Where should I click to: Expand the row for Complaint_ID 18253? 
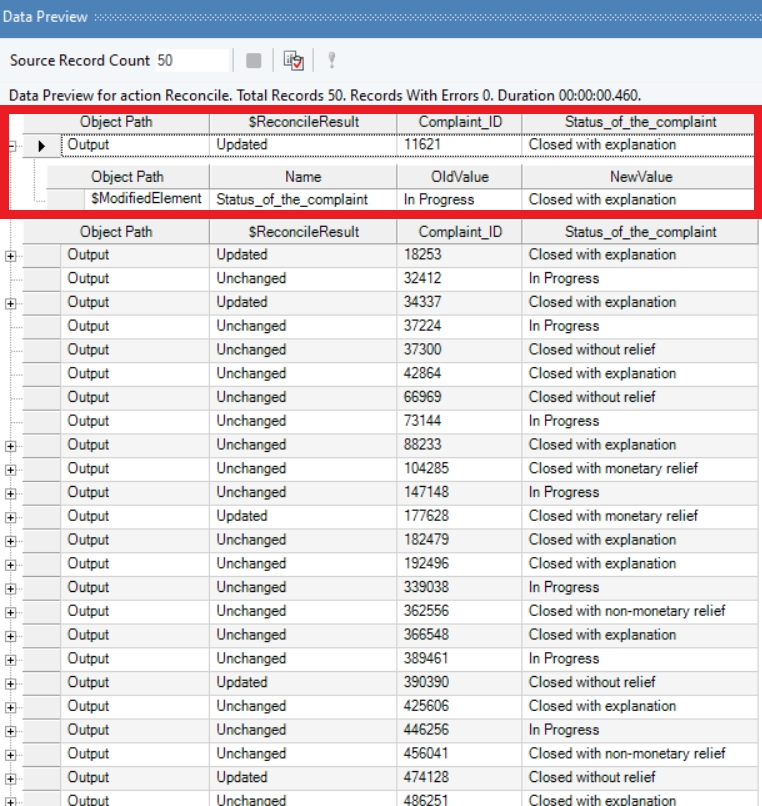tap(11, 255)
